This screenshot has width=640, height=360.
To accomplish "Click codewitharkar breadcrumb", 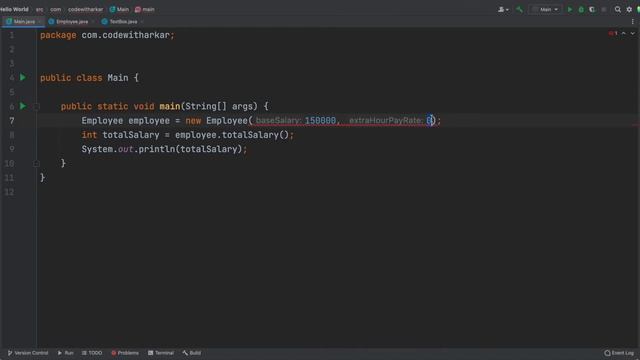I will pyautogui.click(x=85, y=9).
